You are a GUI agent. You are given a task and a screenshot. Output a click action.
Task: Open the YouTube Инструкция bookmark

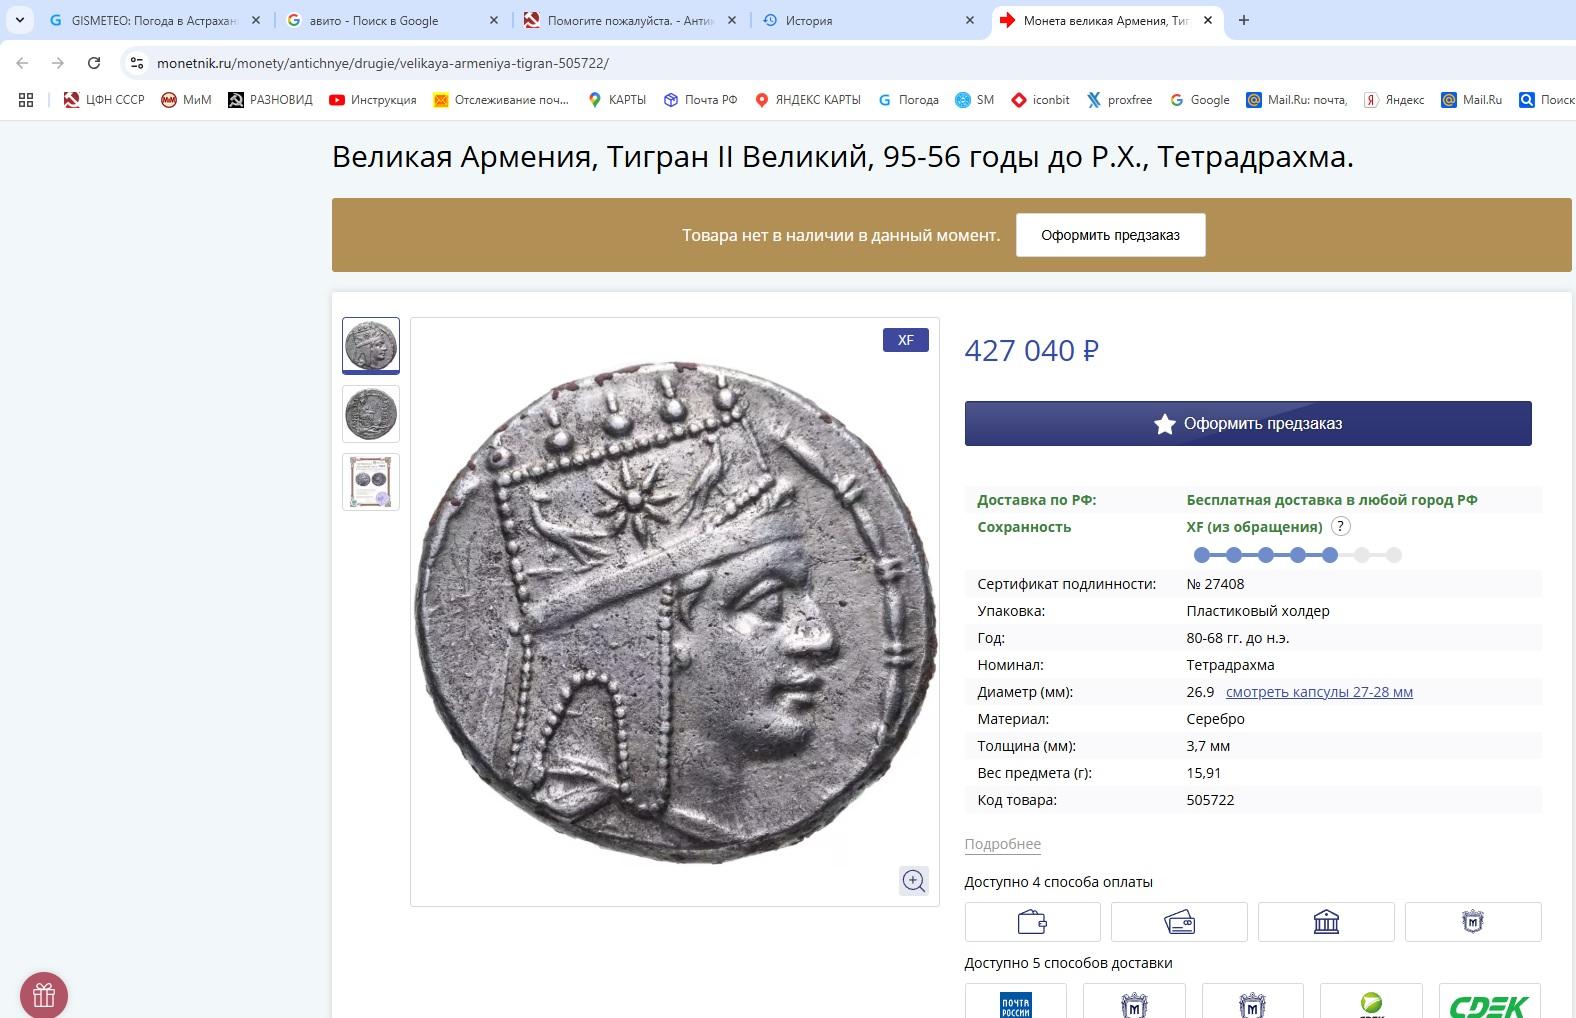(372, 100)
